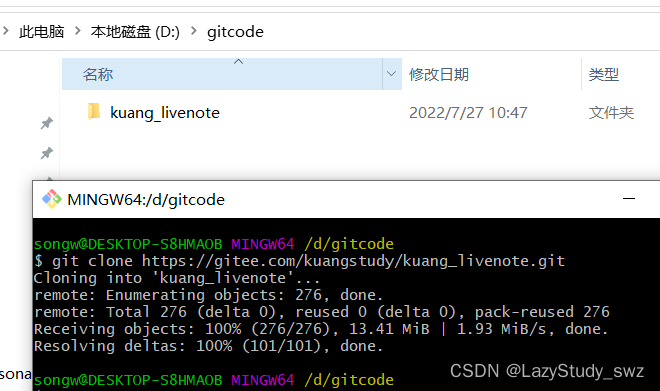The height and width of the screenshot is (391, 660).
Task: Click the upper pin icon in sidebar
Action: [47, 123]
